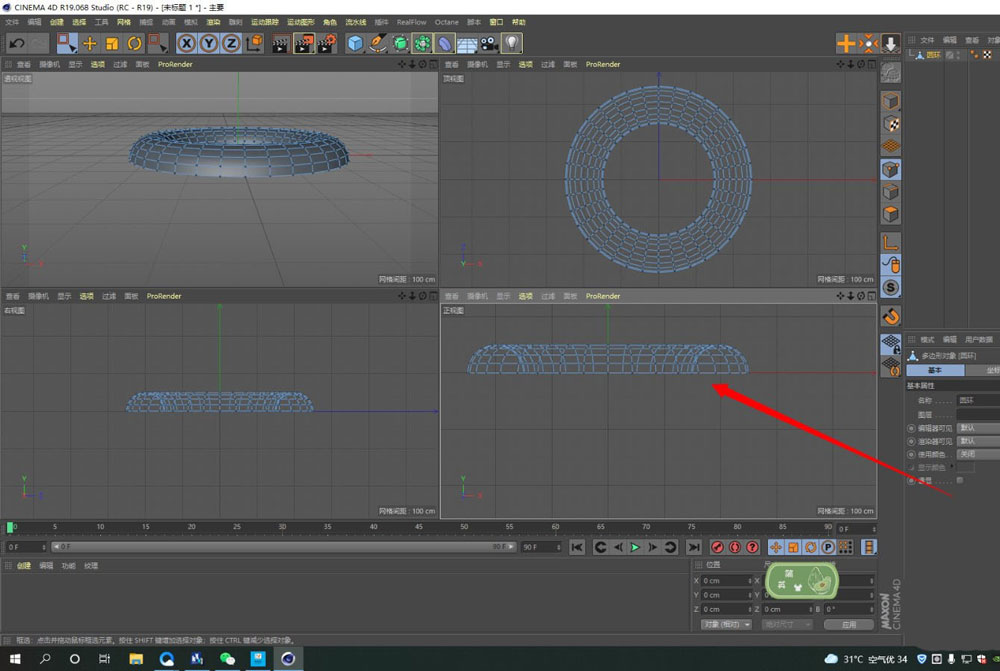Open the 使用颜色 dropdown
This screenshot has height=671, width=1000.
[x=977, y=453]
